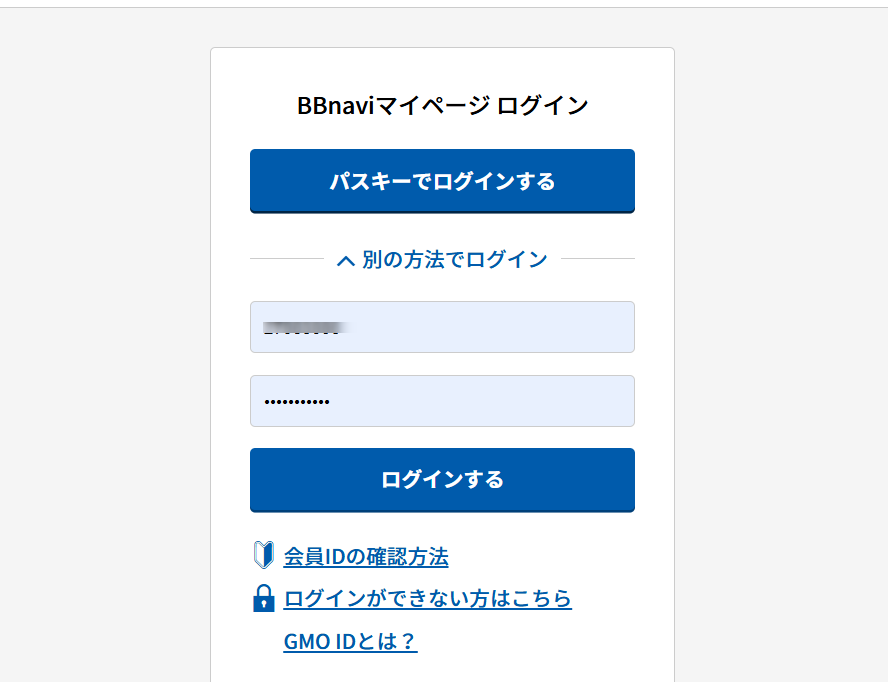Image resolution: width=888 pixels, height=682 pixels.
Task: Click the パスキーでログインする button
Action: click(442, 181)
